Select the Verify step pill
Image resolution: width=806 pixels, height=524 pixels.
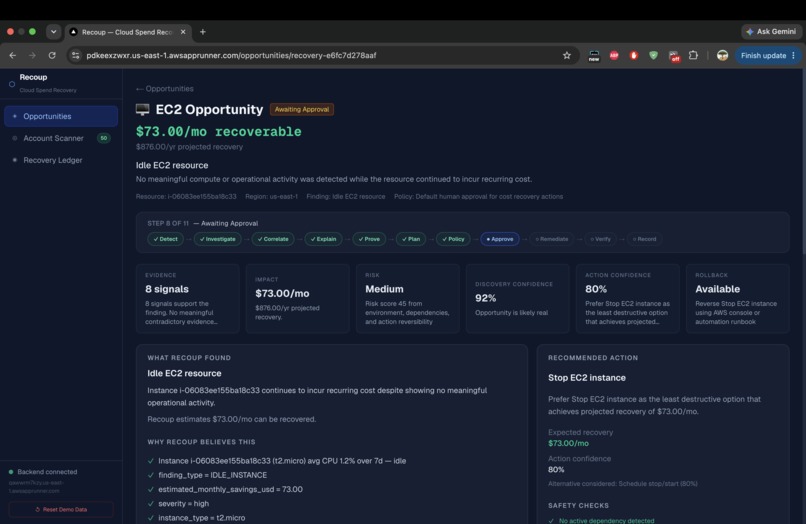point(600,239)
